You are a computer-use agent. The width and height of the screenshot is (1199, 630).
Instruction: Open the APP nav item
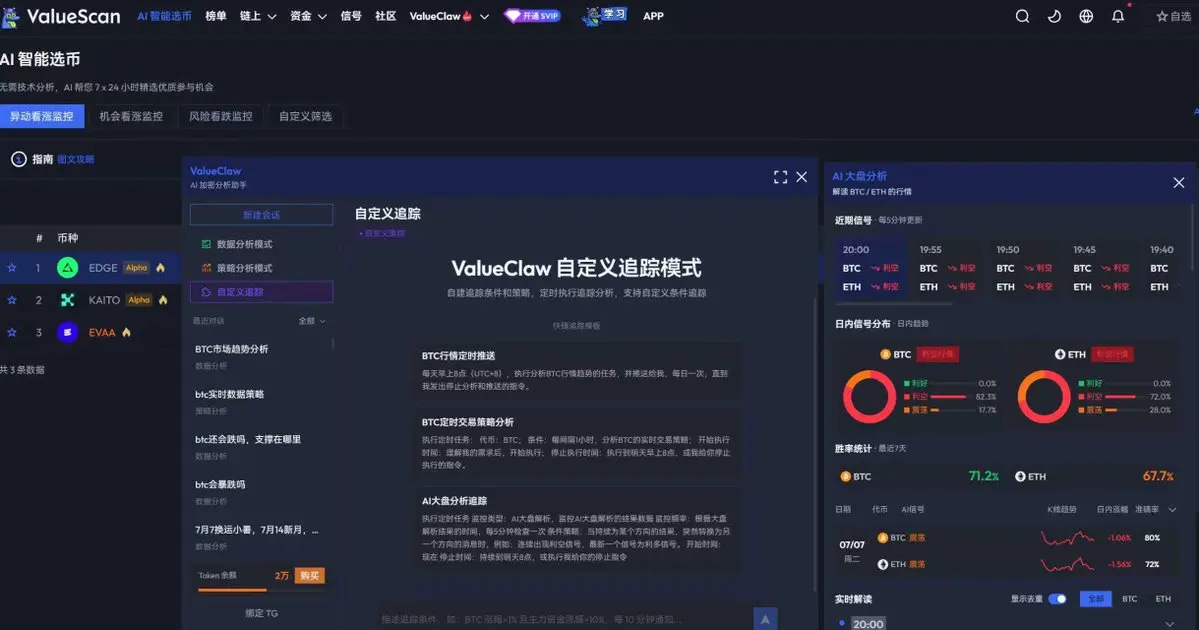pyautogui.click(x=653, y=16)
